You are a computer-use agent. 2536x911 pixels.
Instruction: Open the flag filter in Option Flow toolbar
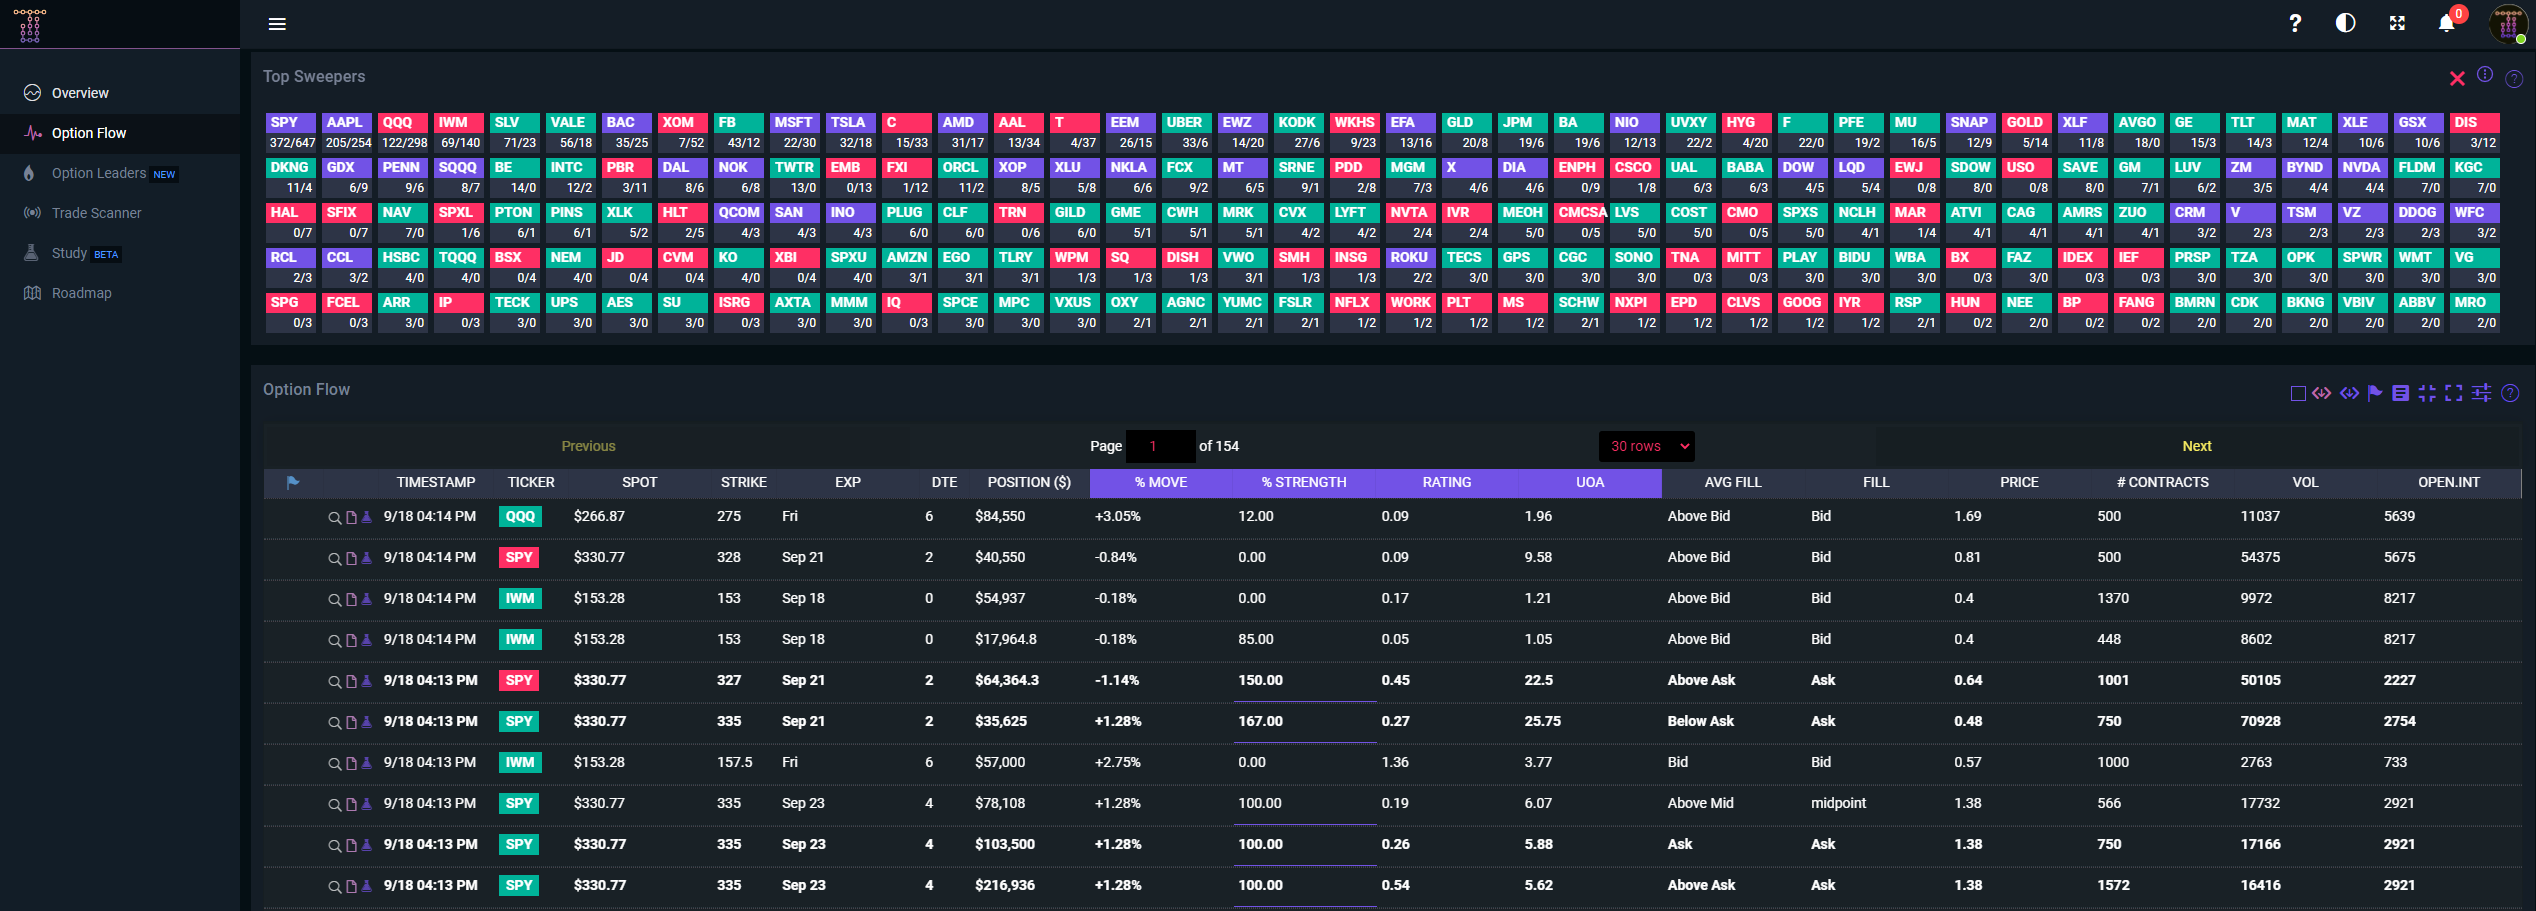click(2376, 394)
